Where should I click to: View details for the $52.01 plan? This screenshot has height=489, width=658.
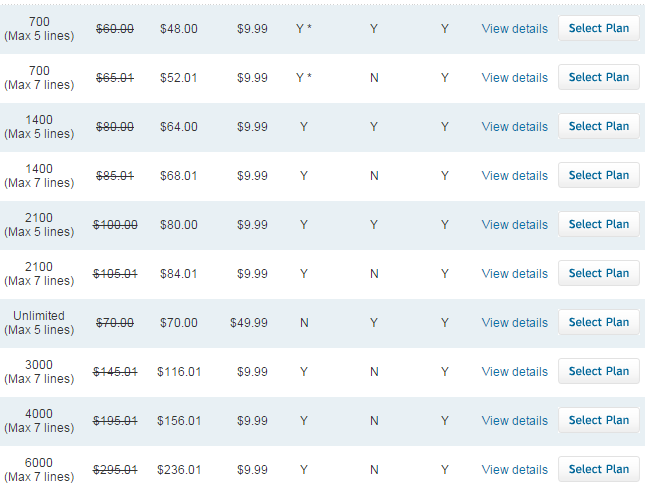click(514, 78)
